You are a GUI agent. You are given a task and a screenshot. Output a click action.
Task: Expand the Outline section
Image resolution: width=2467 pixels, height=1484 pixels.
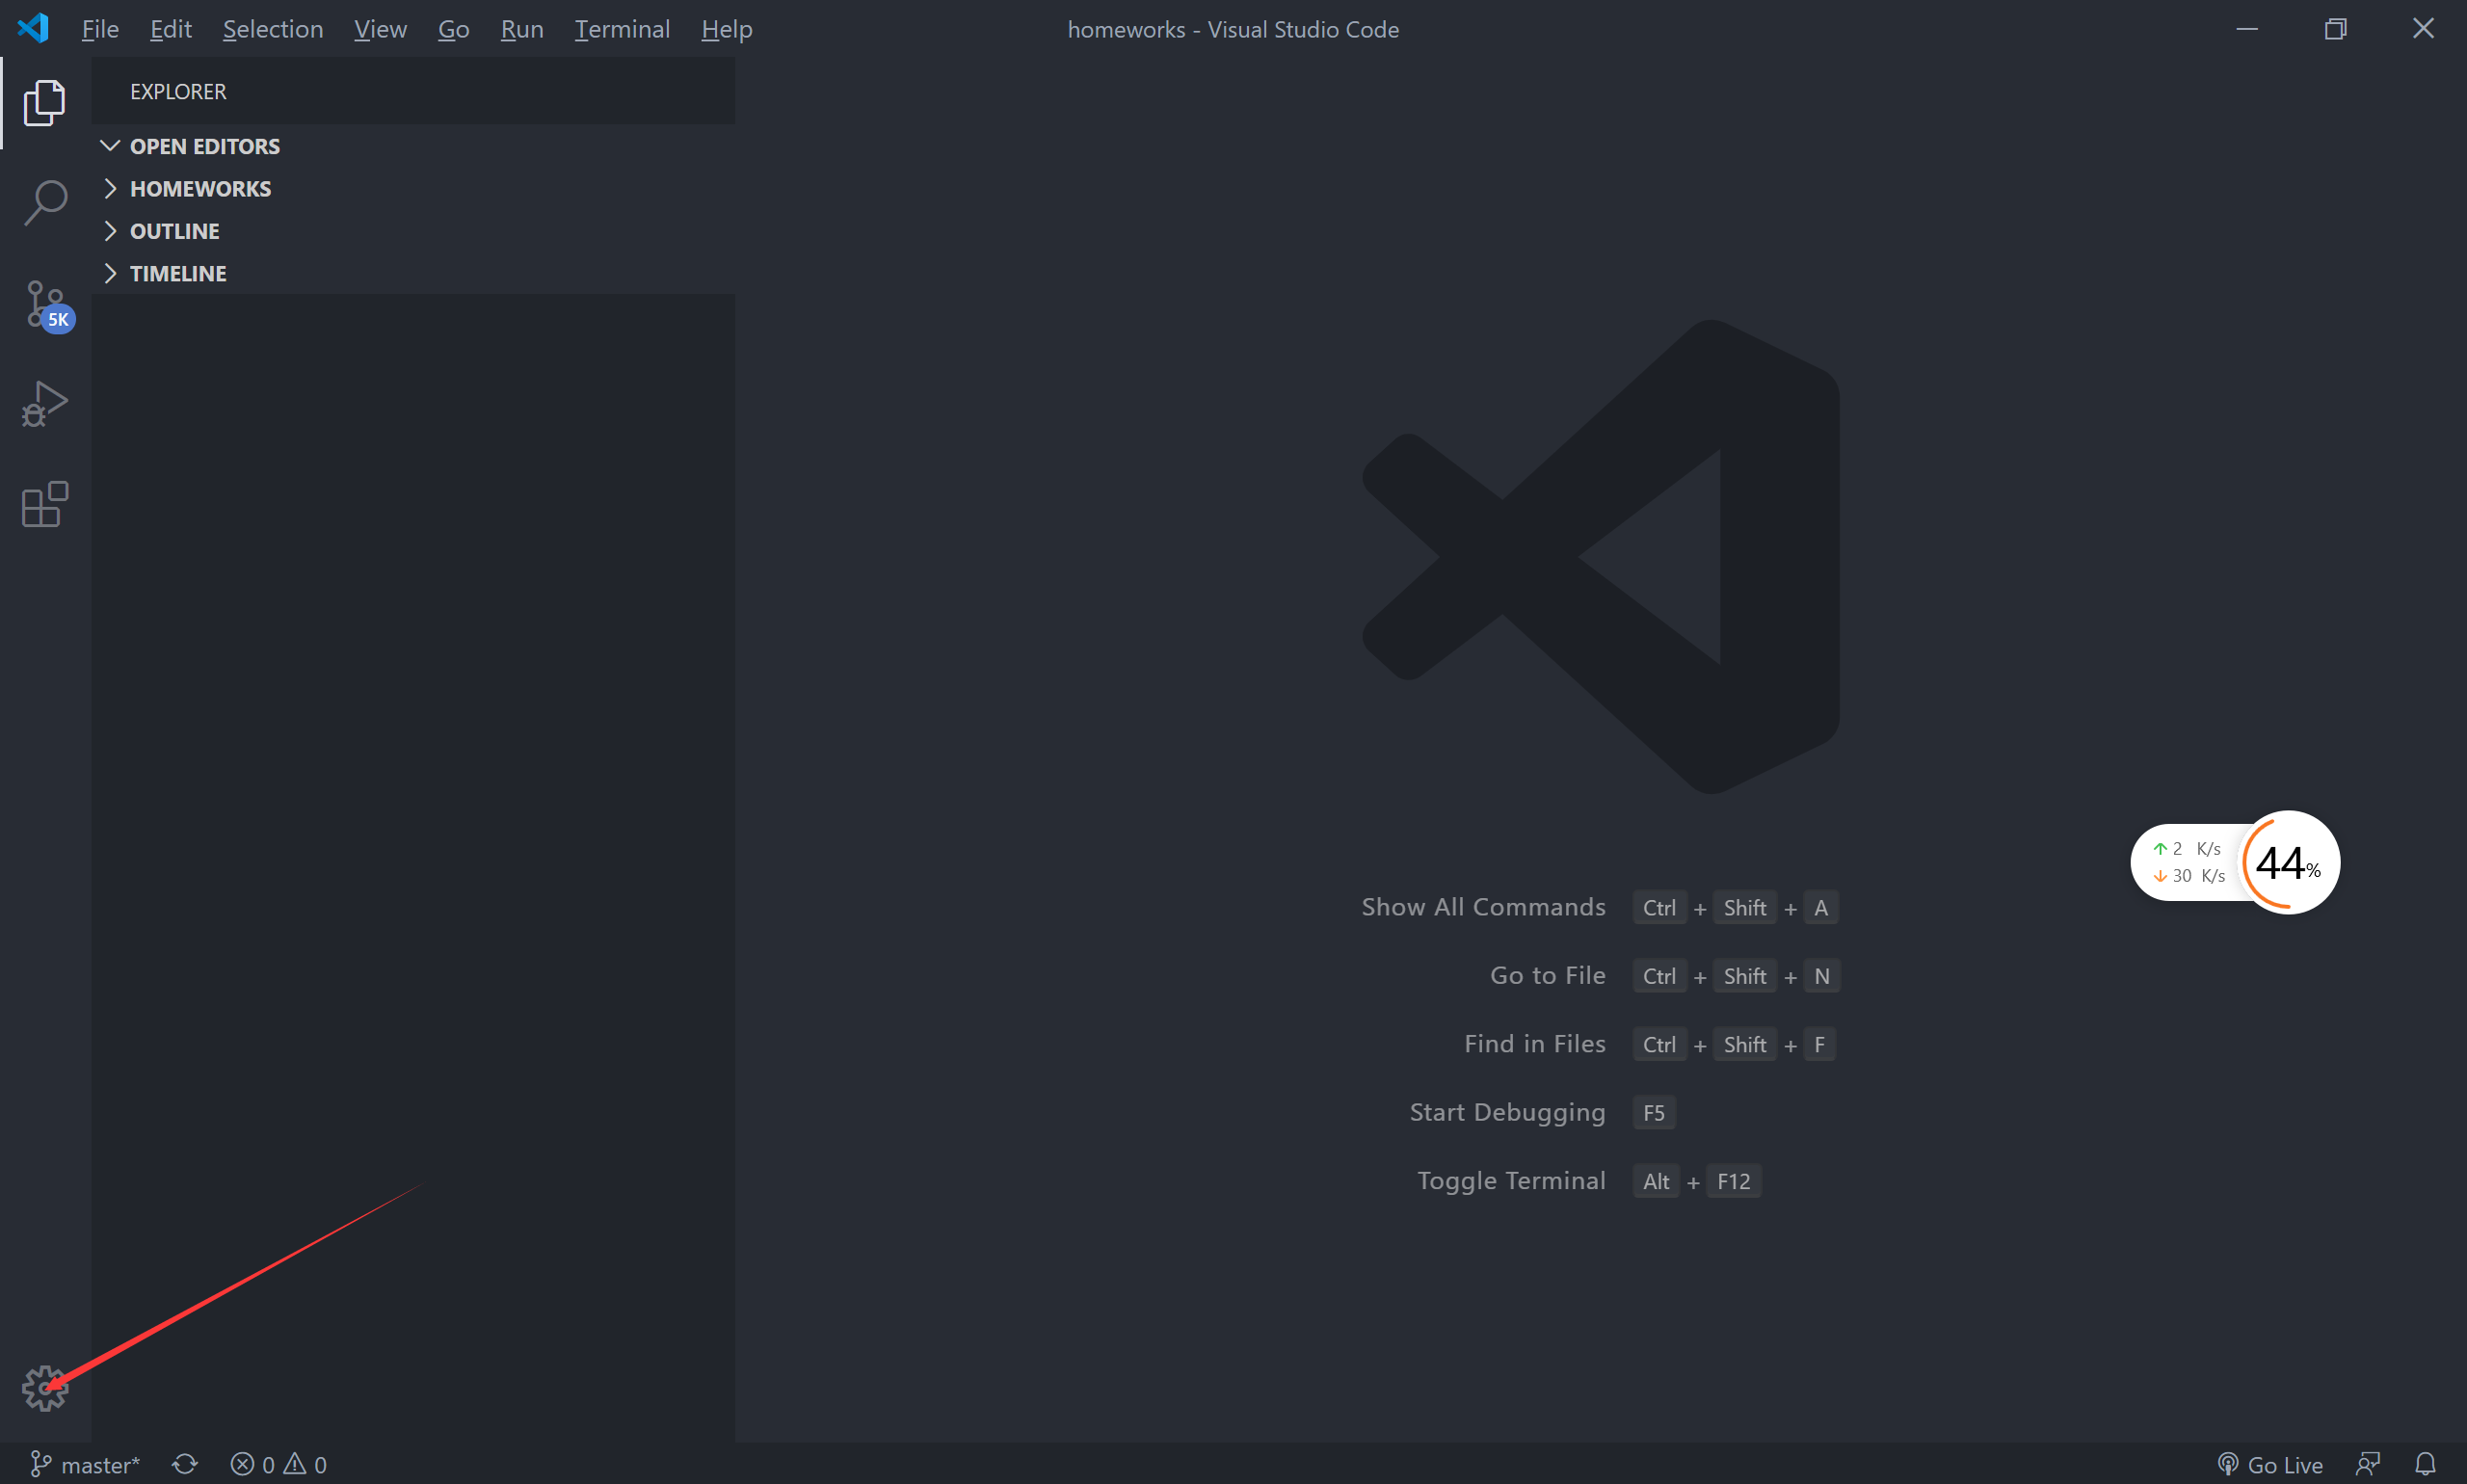(174, 231)
